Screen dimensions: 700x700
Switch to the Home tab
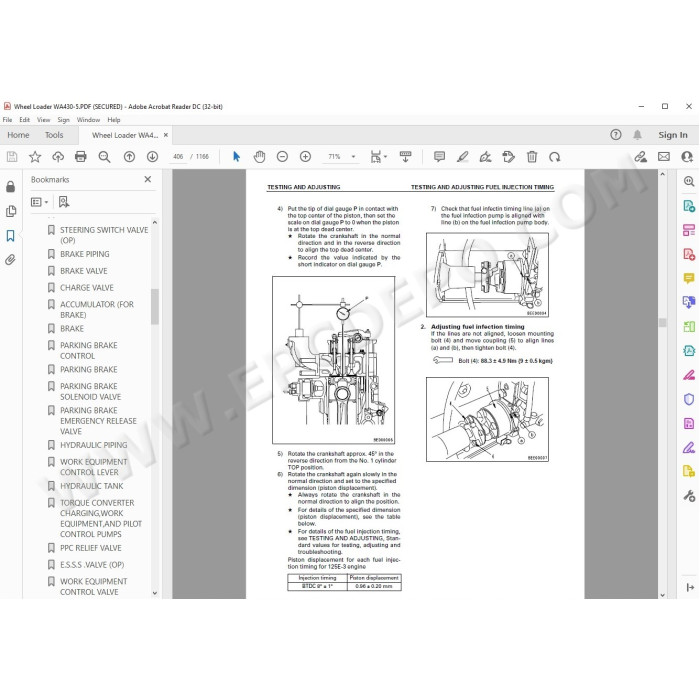(x=18, y=135)
